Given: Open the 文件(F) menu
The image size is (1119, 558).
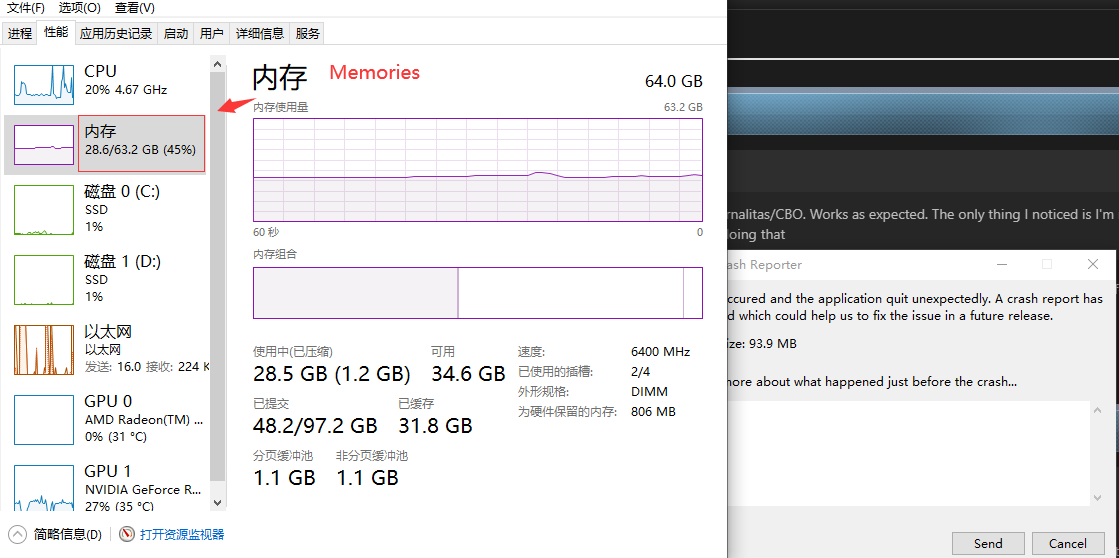Looking at the screenshot, I should coord(26,8).
